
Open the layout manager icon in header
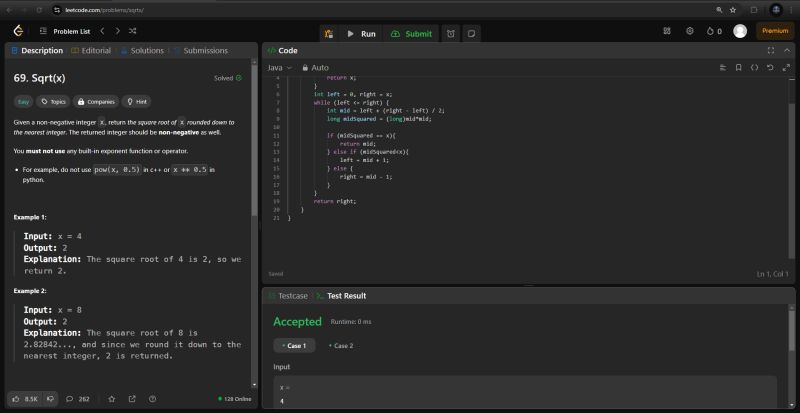click(x=667, y=31)
